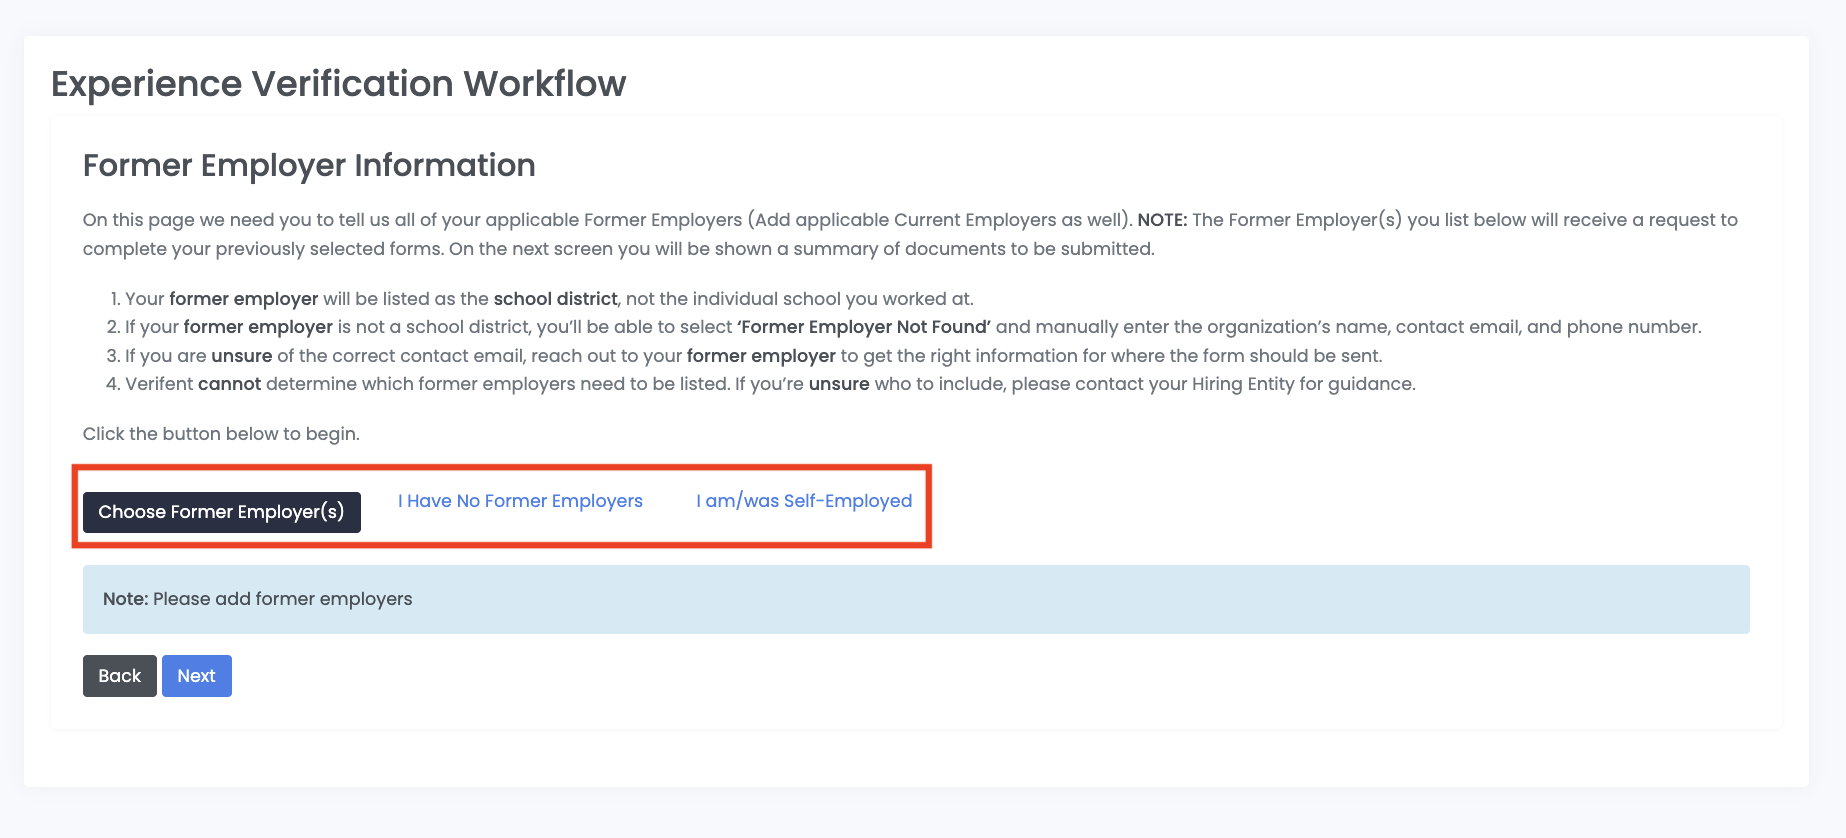Click the bold word 'cannot' in item four
Screen dimensions: 1846x838
point(229,384)
